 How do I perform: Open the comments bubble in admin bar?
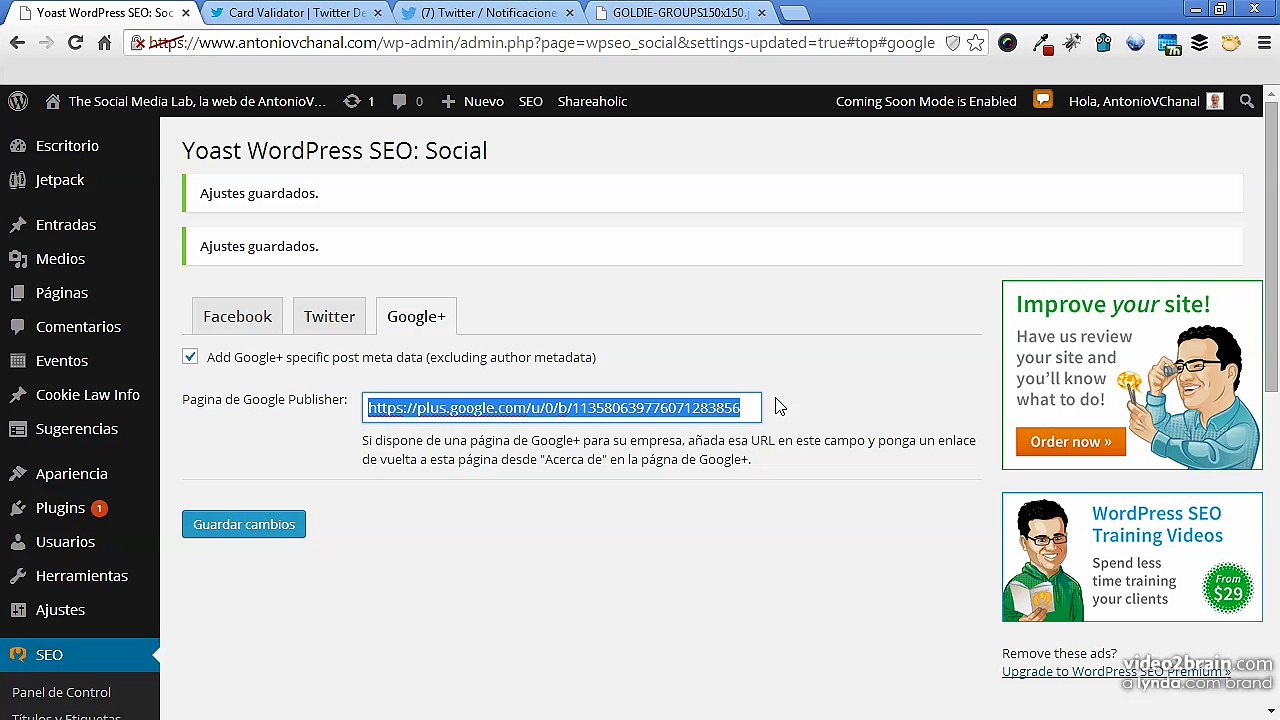tap(407, 101)
